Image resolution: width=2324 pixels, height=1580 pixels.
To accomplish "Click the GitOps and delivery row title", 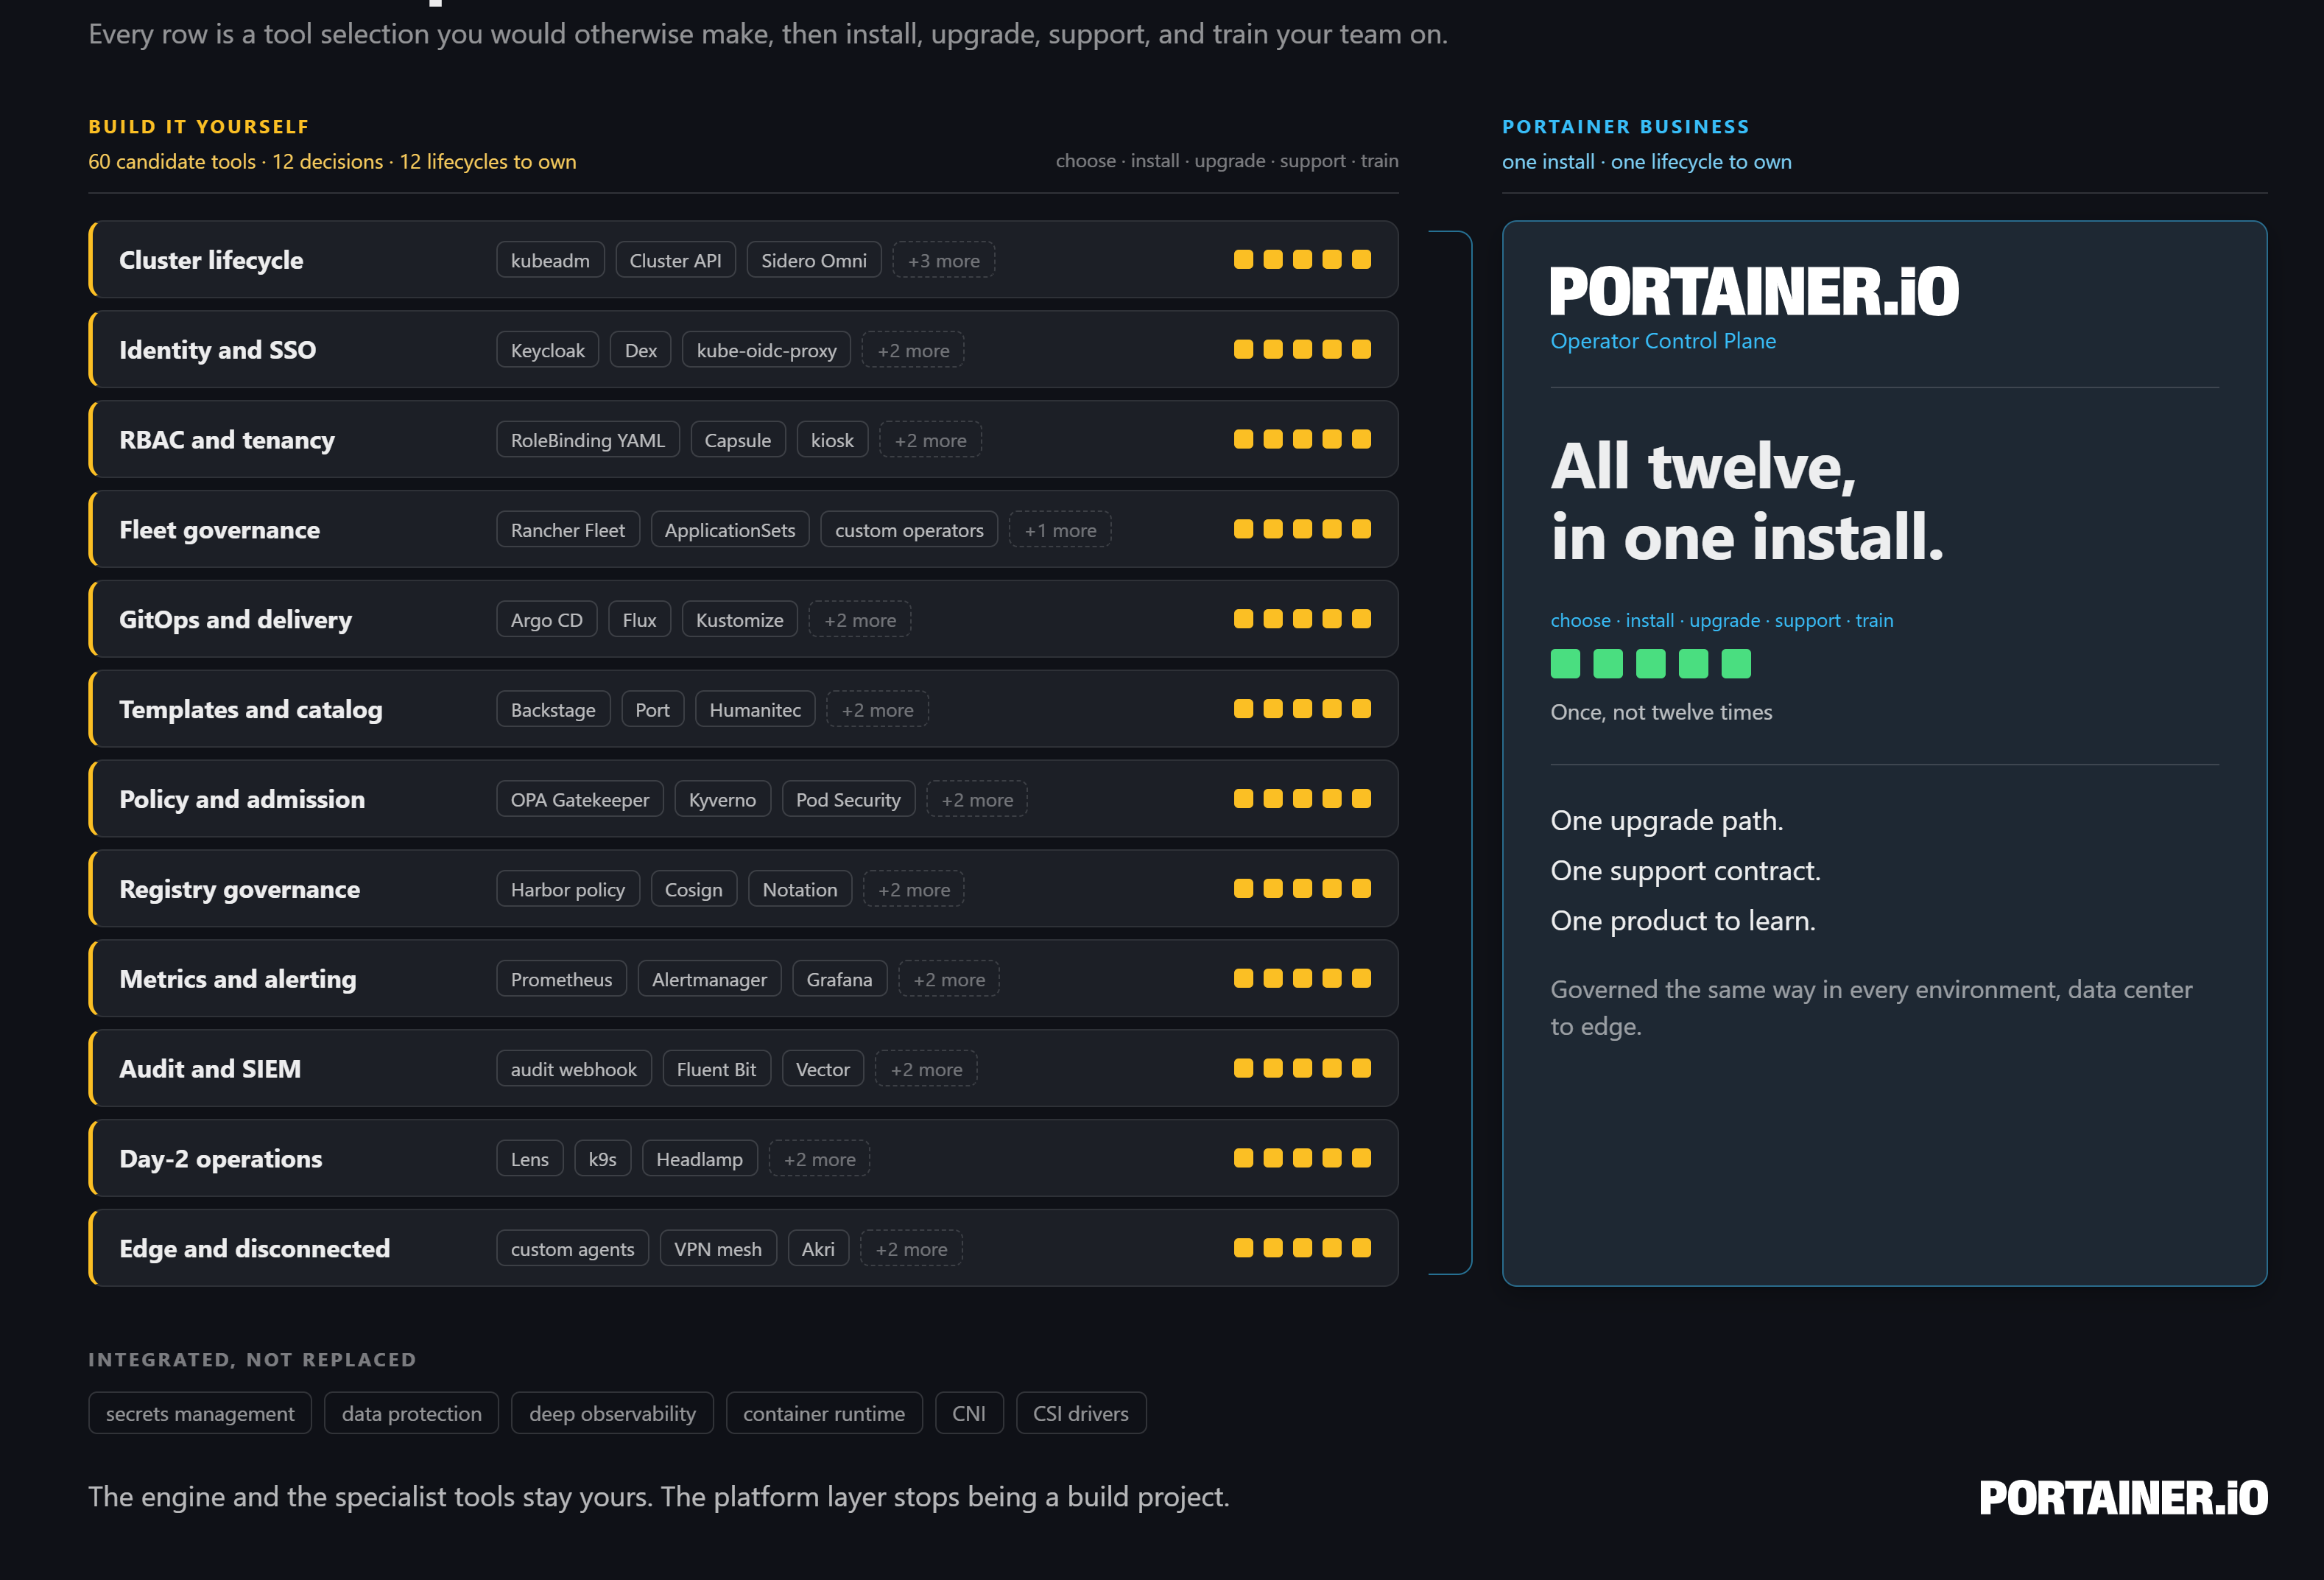I will [x=235, y=620].
